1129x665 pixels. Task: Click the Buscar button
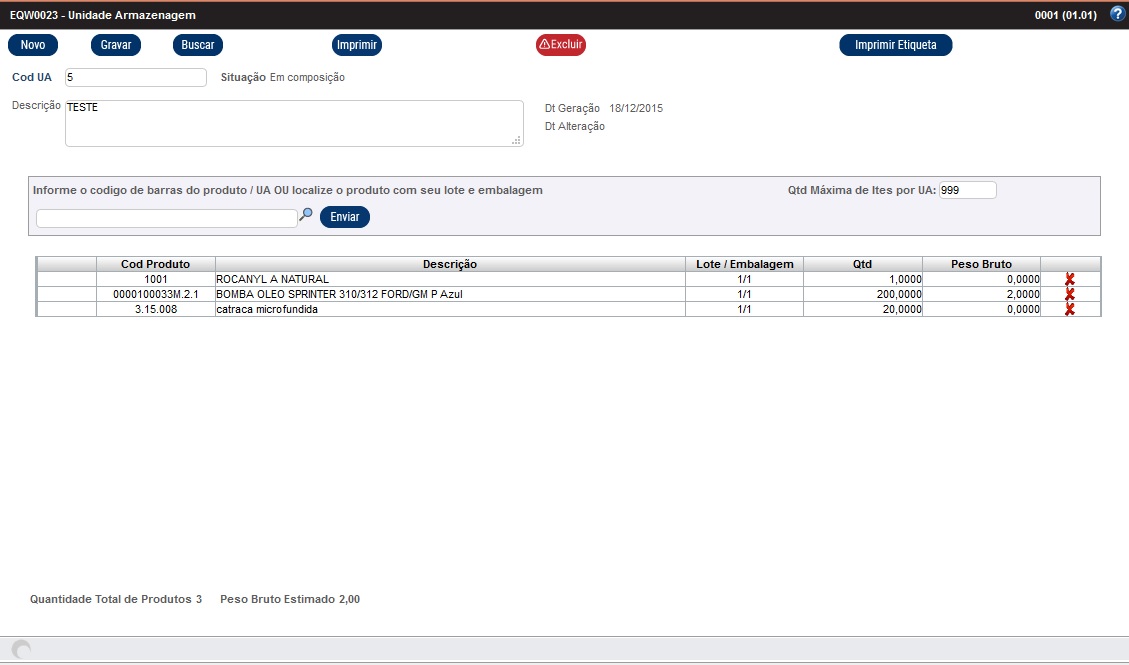[198, 45]
